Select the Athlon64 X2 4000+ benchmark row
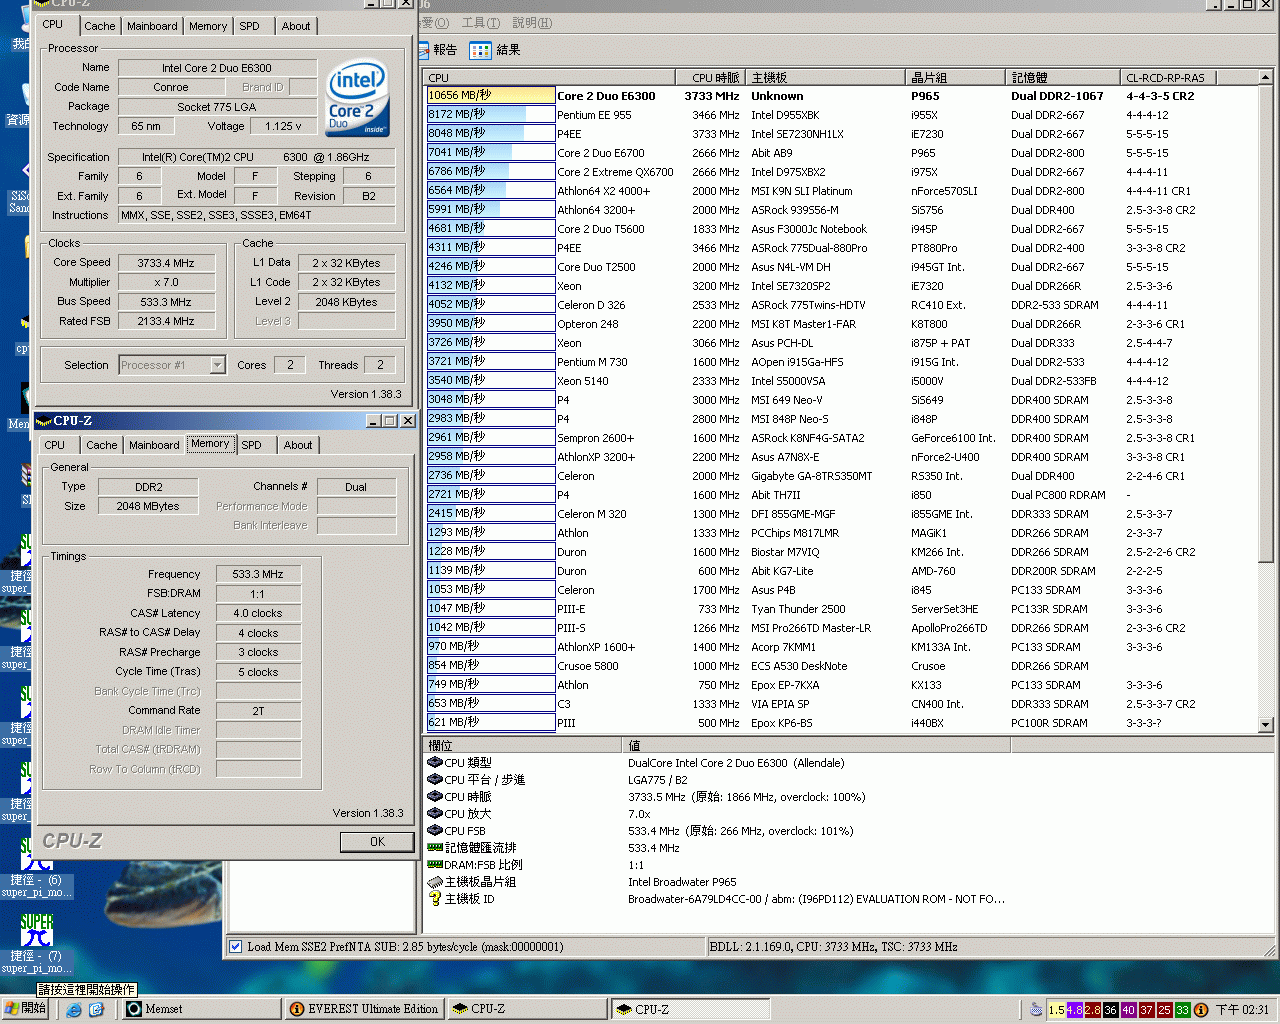Screen dimensions: 1280x1024 pyautogui.click(x=842, y=191)
